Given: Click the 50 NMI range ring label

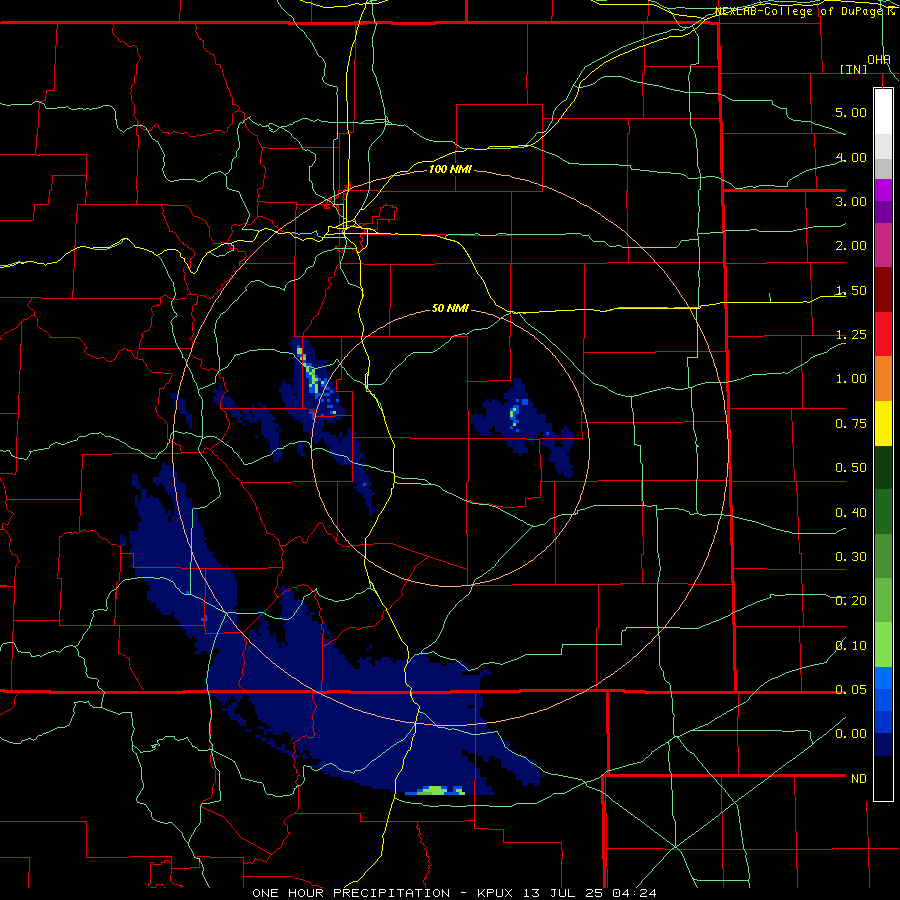Looking at the screenshot, I should click(x=450, y=308).
